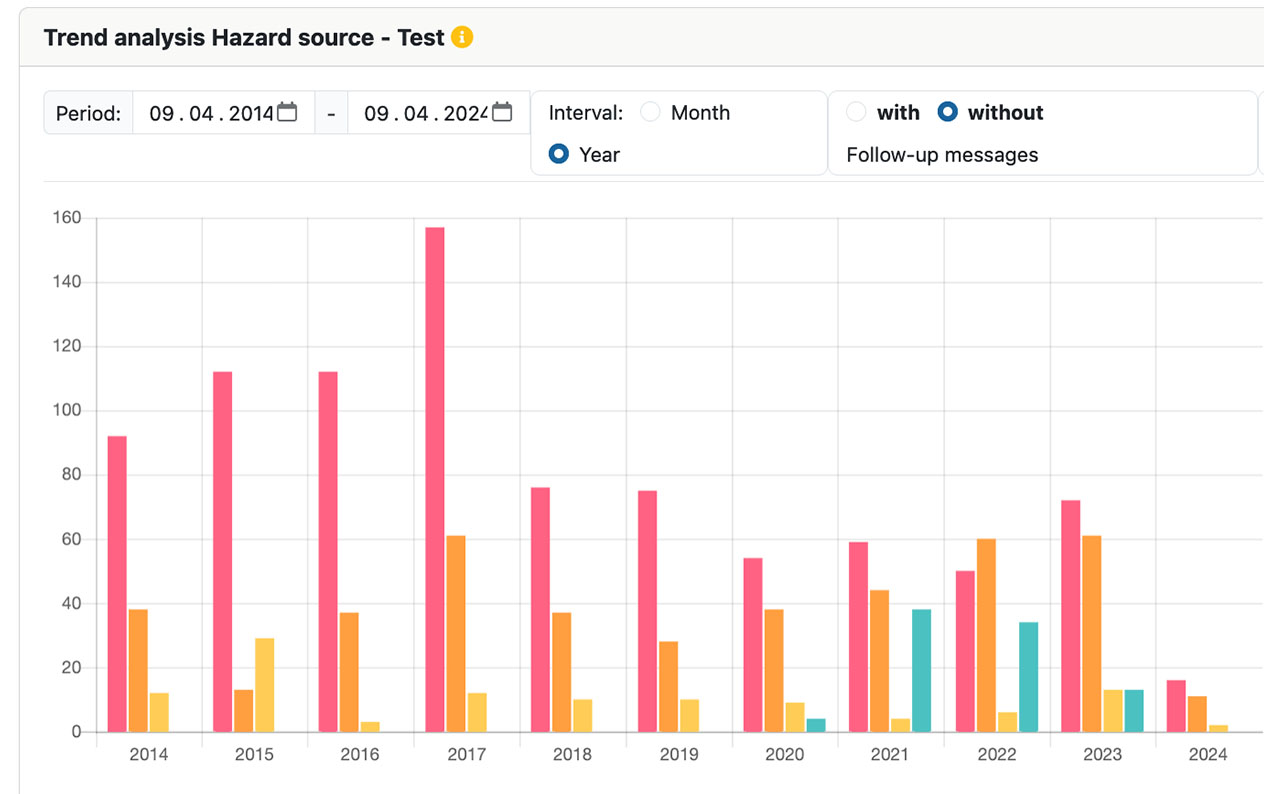This screenshot has height=794, width=1264.
Task: Click the yellow info icon beside the title
Action: pyautogui.click(x=461, y=38)
